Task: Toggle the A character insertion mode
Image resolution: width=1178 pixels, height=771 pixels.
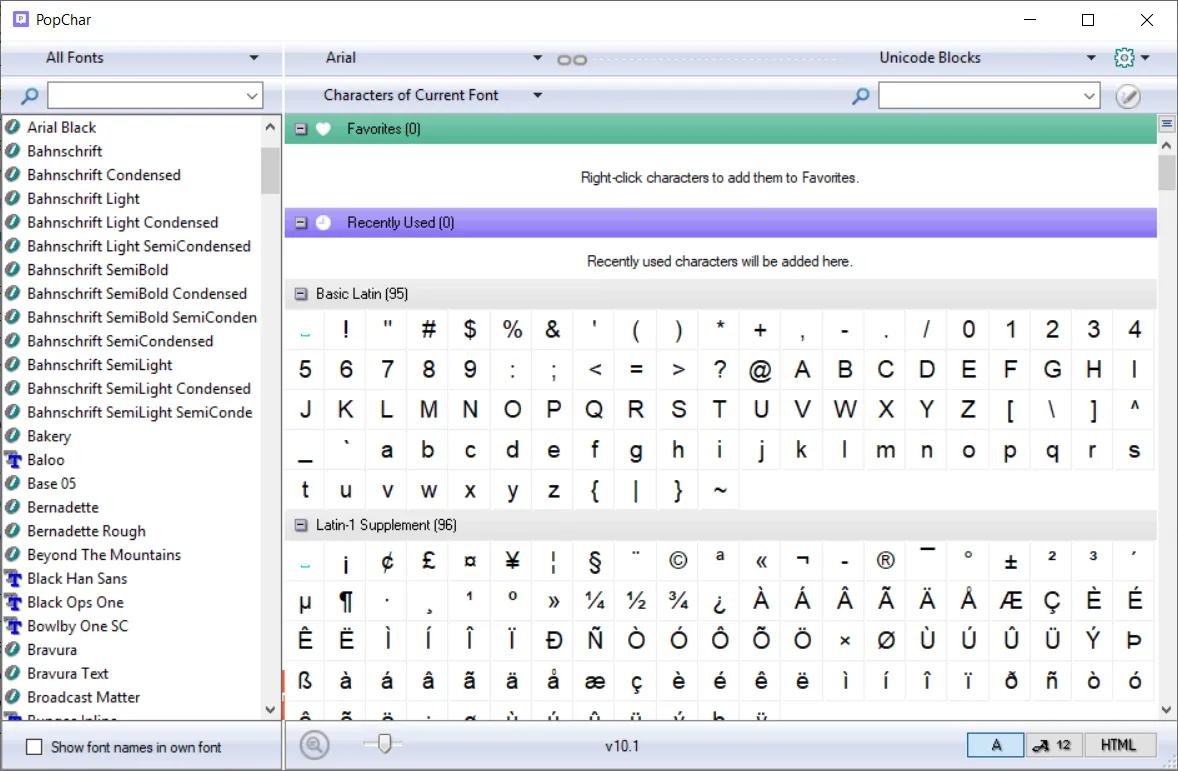Action: pyautogui.click(x=995, y=745)
